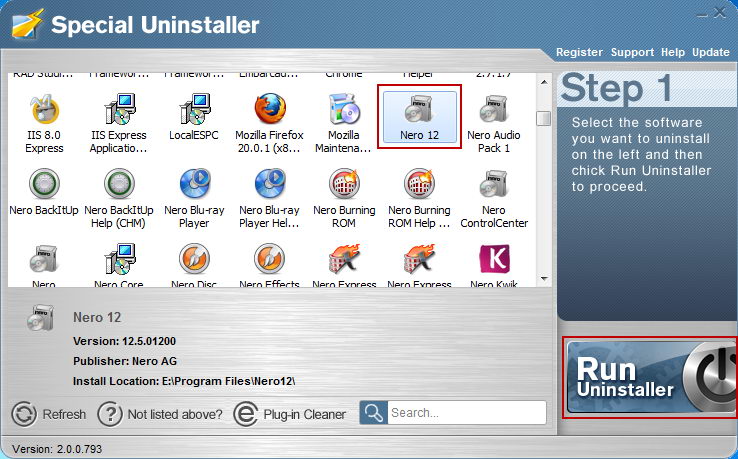Open the Plug-in Cleaner tool
The width and height of the screenshot is (738, 459).
(x=289, y=414)
